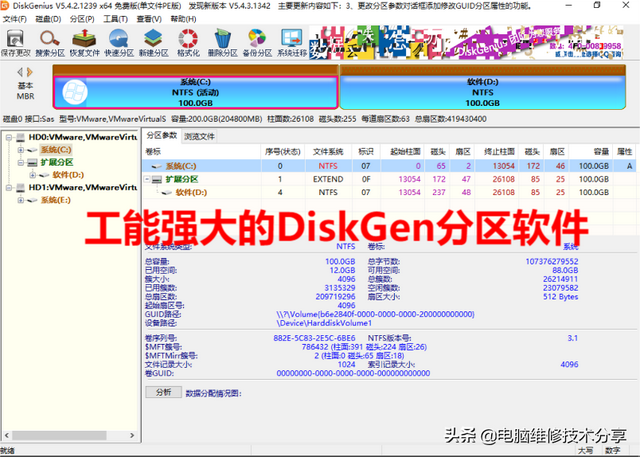Click the 卷标 column header

coord(202,152)
